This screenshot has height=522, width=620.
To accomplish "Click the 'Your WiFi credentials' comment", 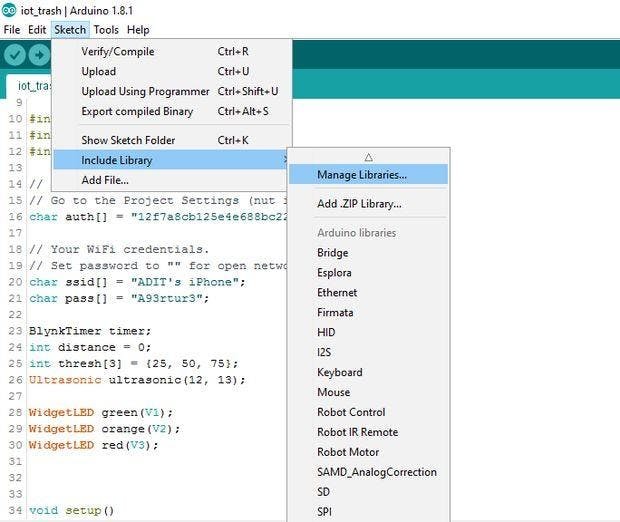I will click(119, 250).
